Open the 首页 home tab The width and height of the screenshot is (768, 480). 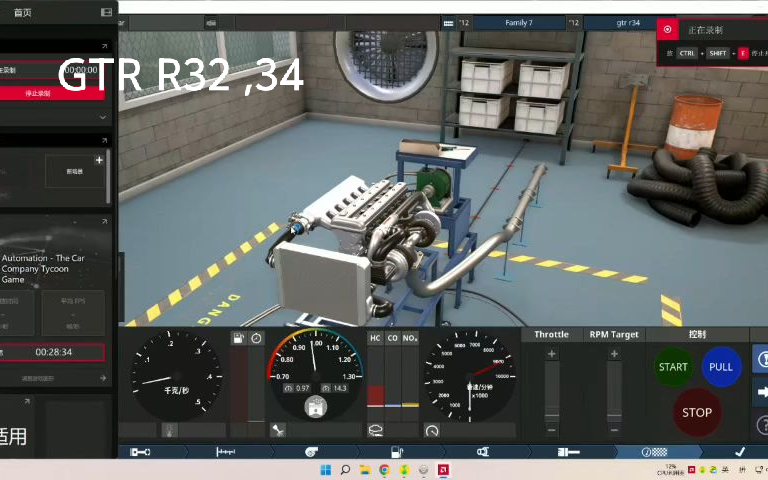[23, 12]
